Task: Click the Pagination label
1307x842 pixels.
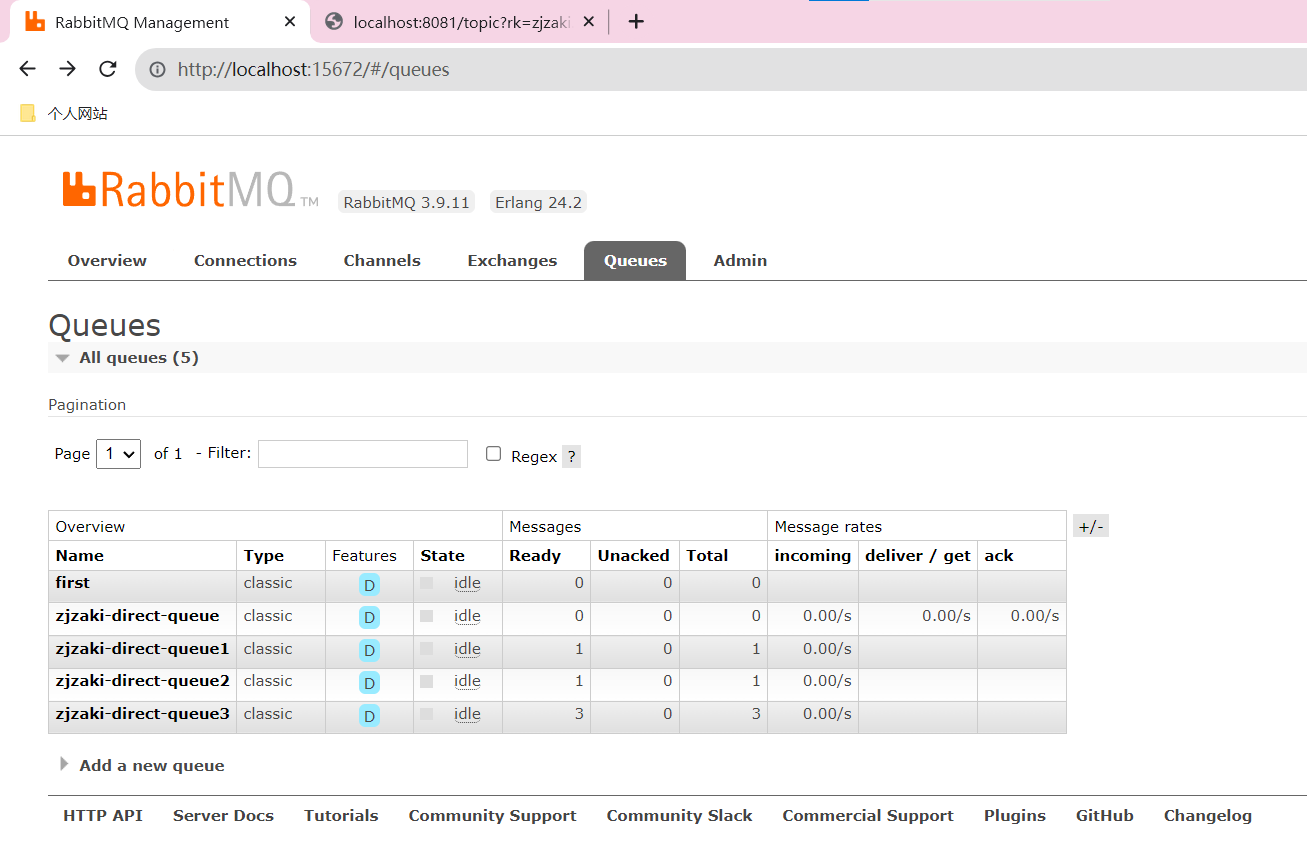Action: click(x=87, y=404)
